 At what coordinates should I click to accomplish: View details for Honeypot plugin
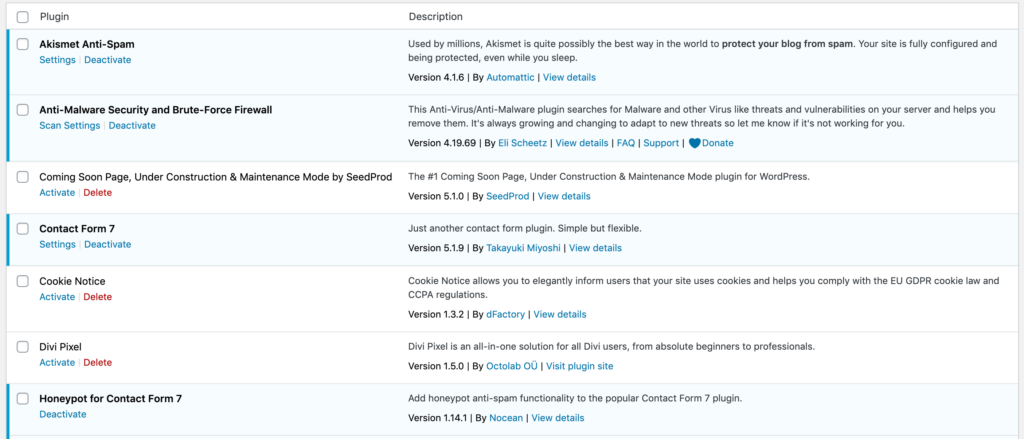coord(558,418)
